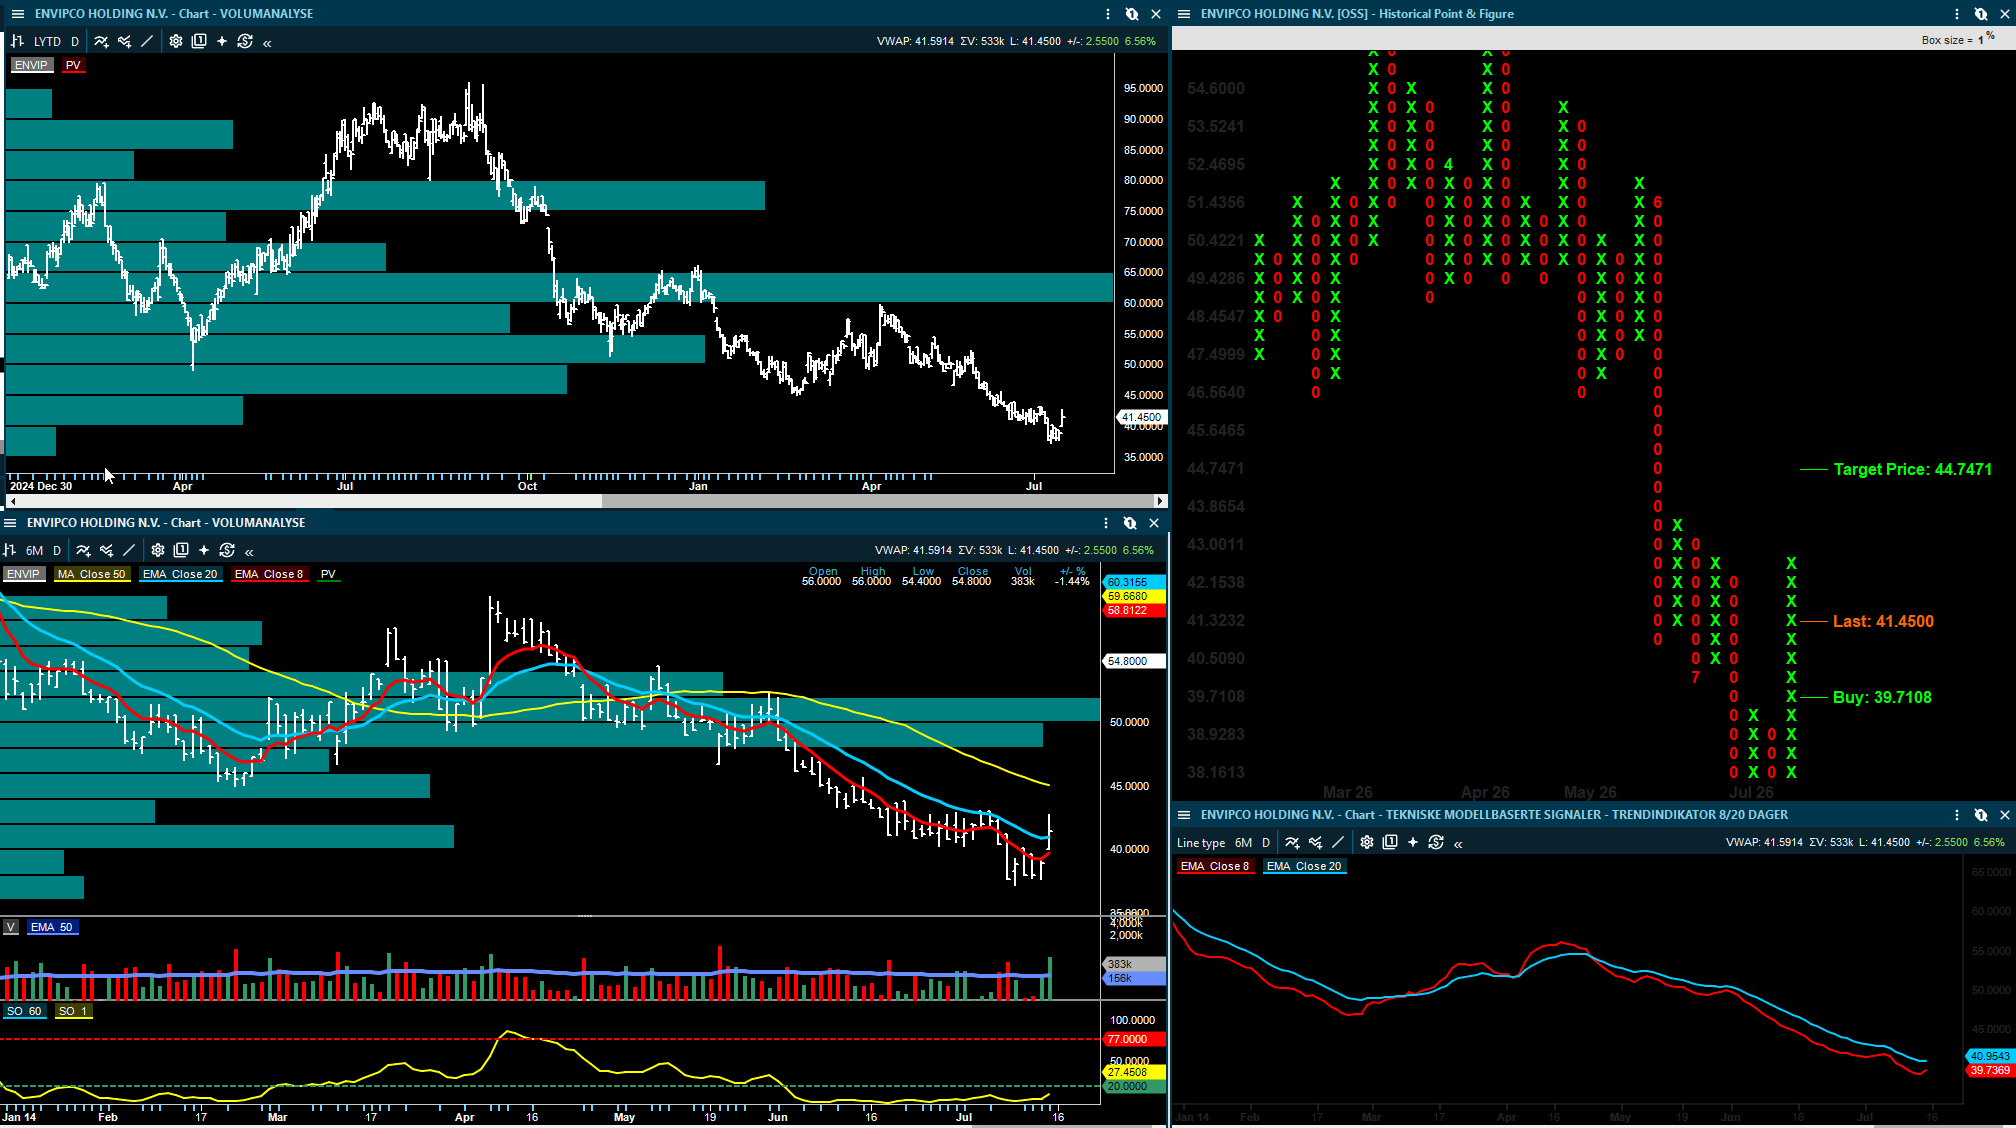Image resolution: width=2016 pixels, height=1128 pixels.
Task: Open the hamburger menu of the TRENDINDIKATOR chart
Action: coord(1184,815)
